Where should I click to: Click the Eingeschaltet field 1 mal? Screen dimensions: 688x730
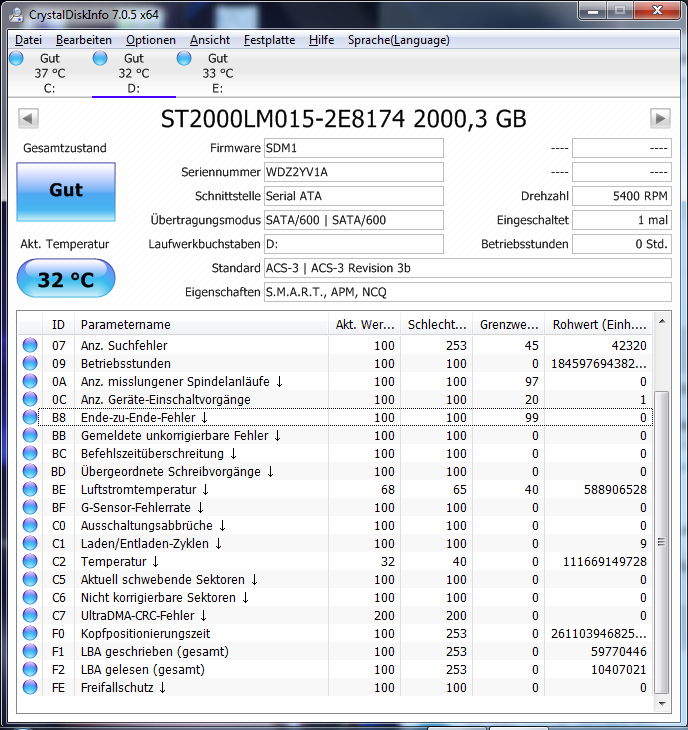pos(622,220)
